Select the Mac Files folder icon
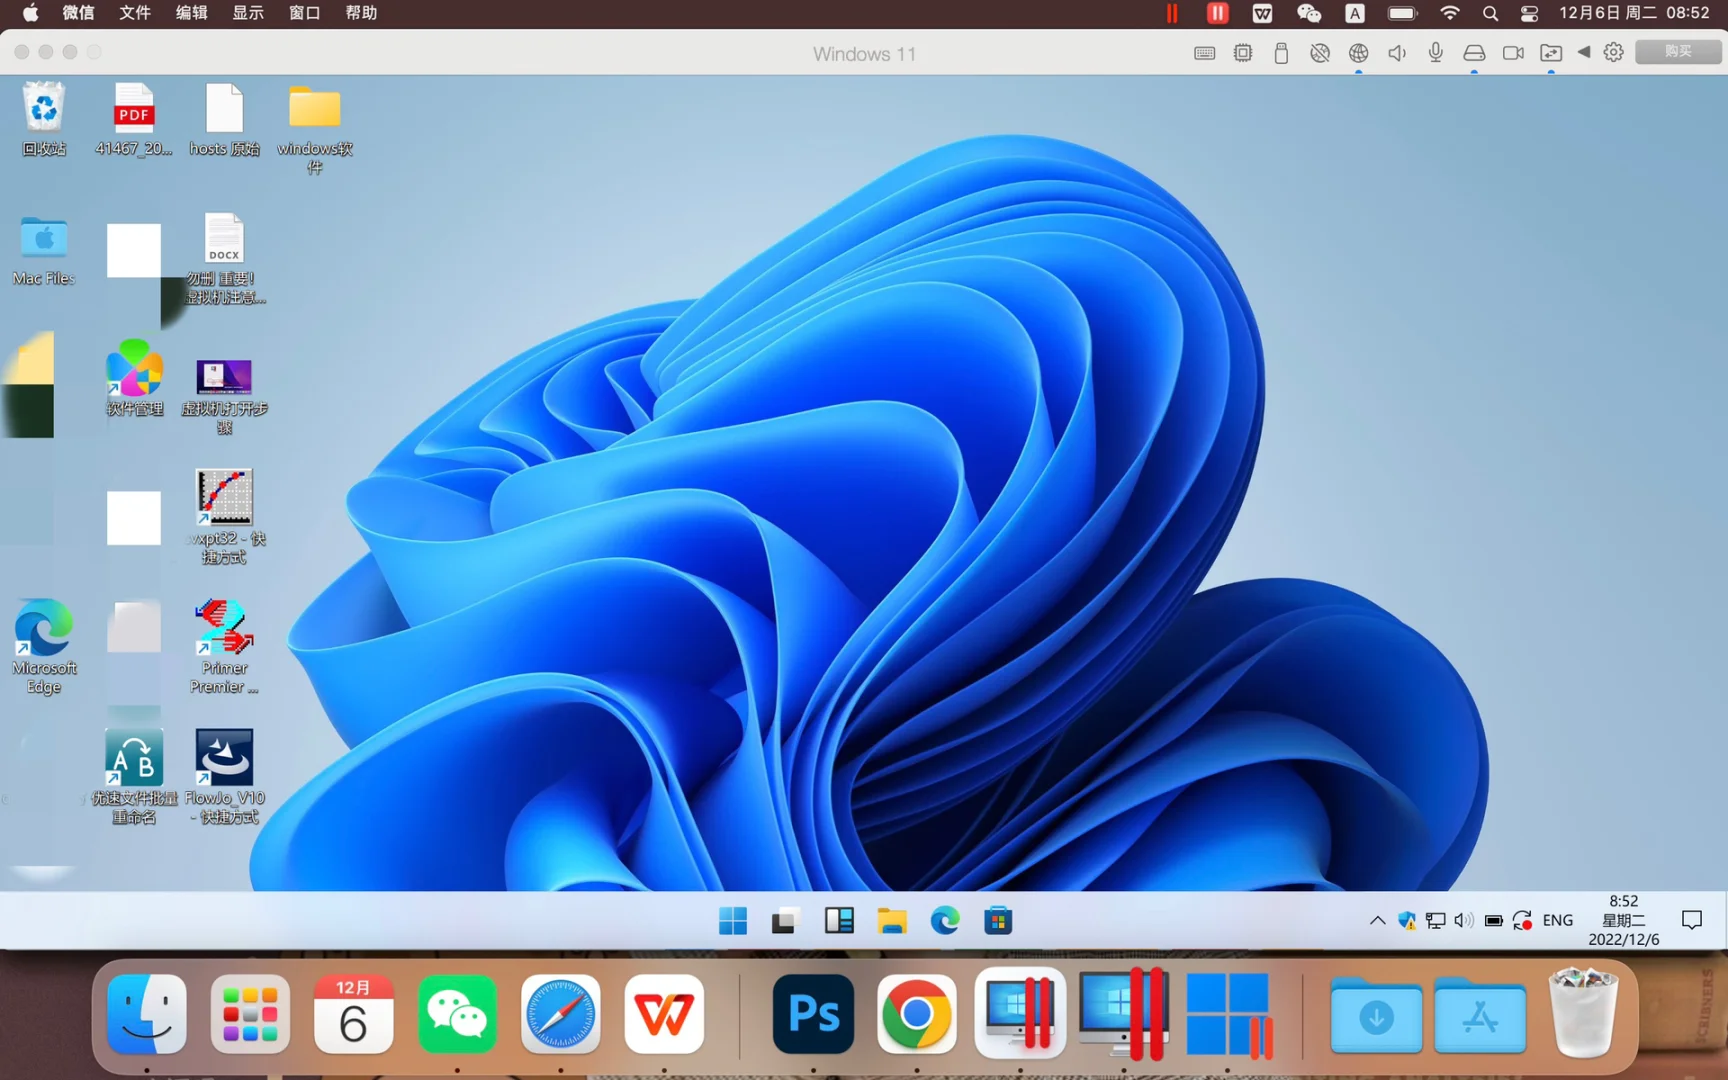This screenshot has width=1728, height=1080. [x=44, y=250]
